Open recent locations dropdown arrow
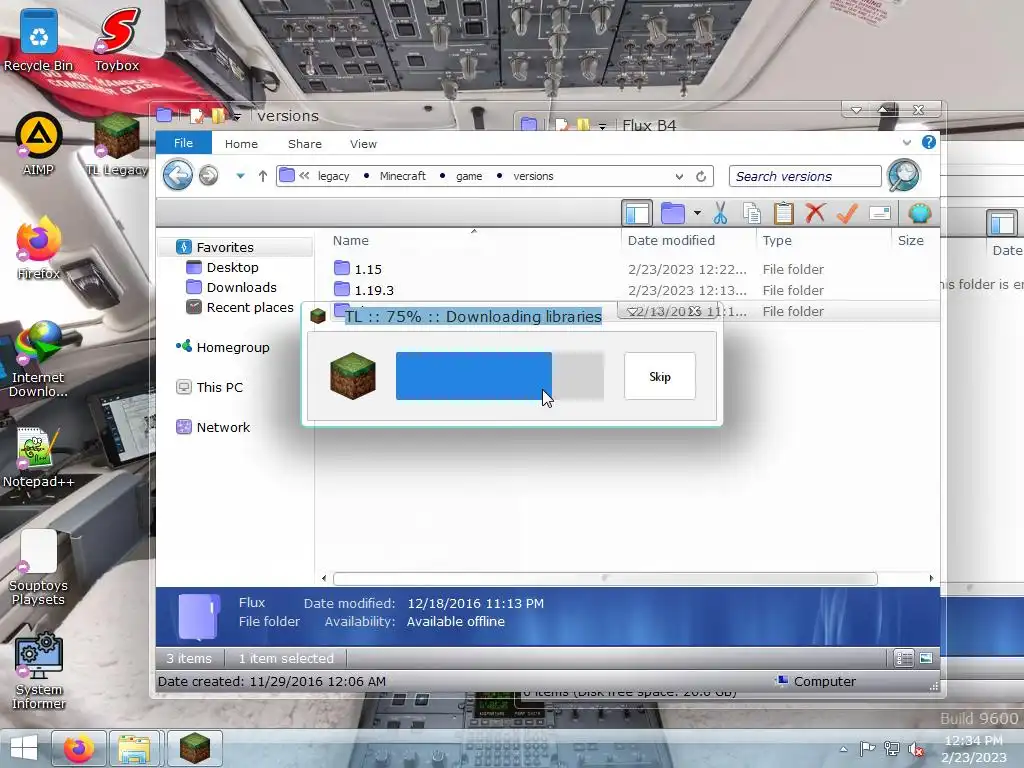Viewport: 1024px width, 768px height. point(240,176)
